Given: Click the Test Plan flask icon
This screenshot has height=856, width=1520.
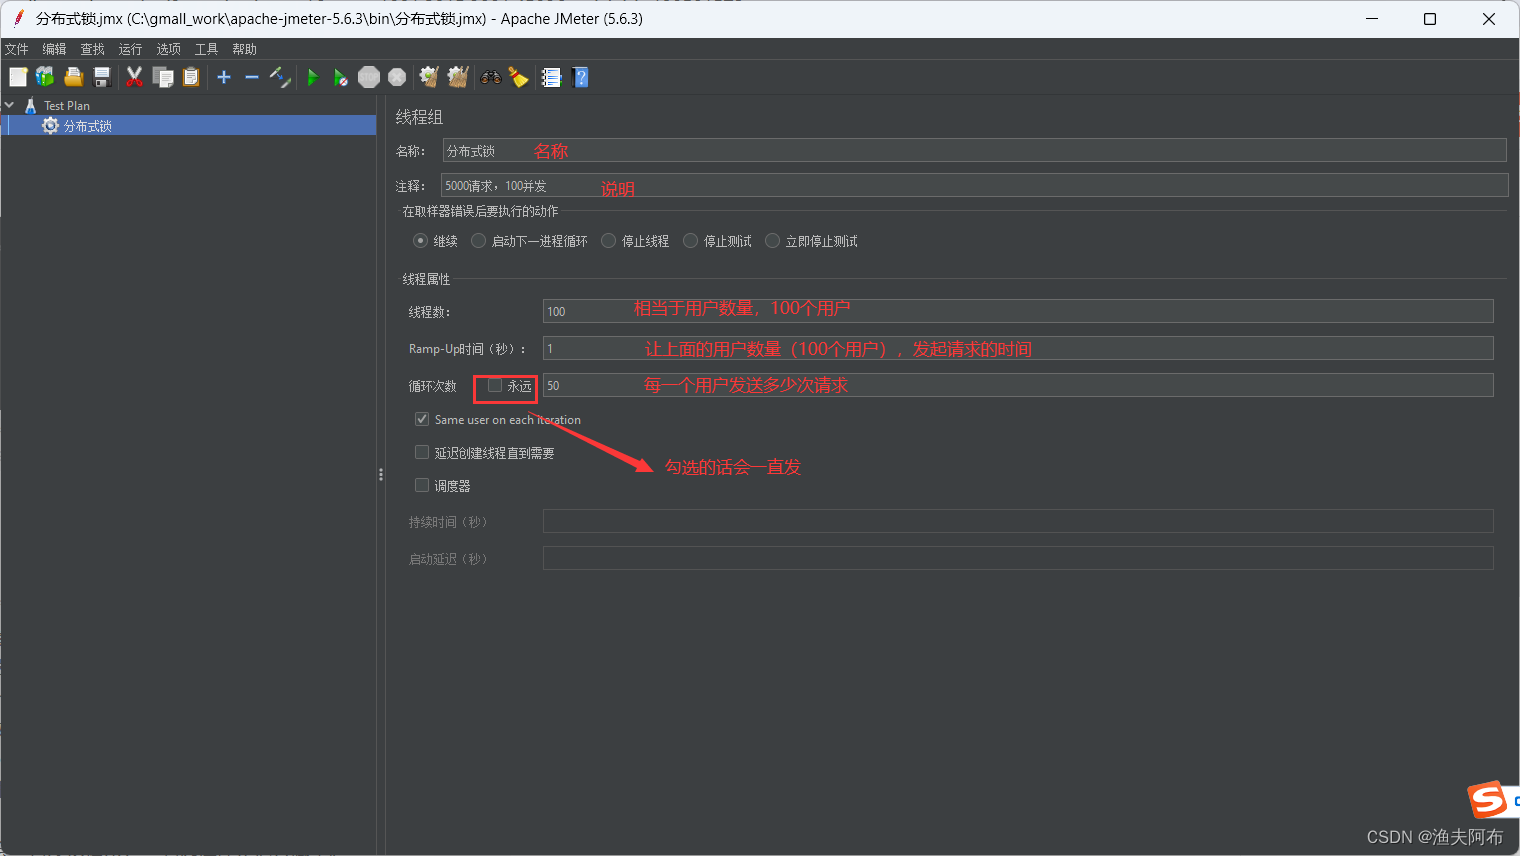Looking at the screenshot, I should [x=30, y=105].
